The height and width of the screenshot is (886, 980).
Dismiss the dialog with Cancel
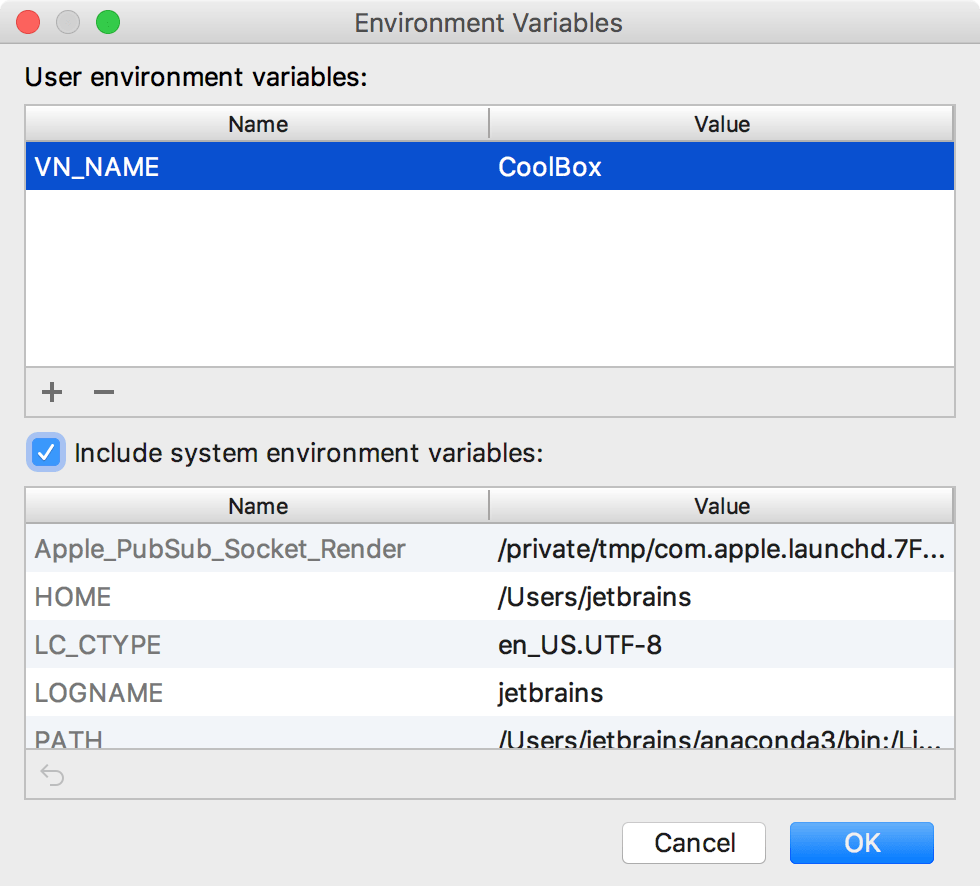click(x=694, y=842)
